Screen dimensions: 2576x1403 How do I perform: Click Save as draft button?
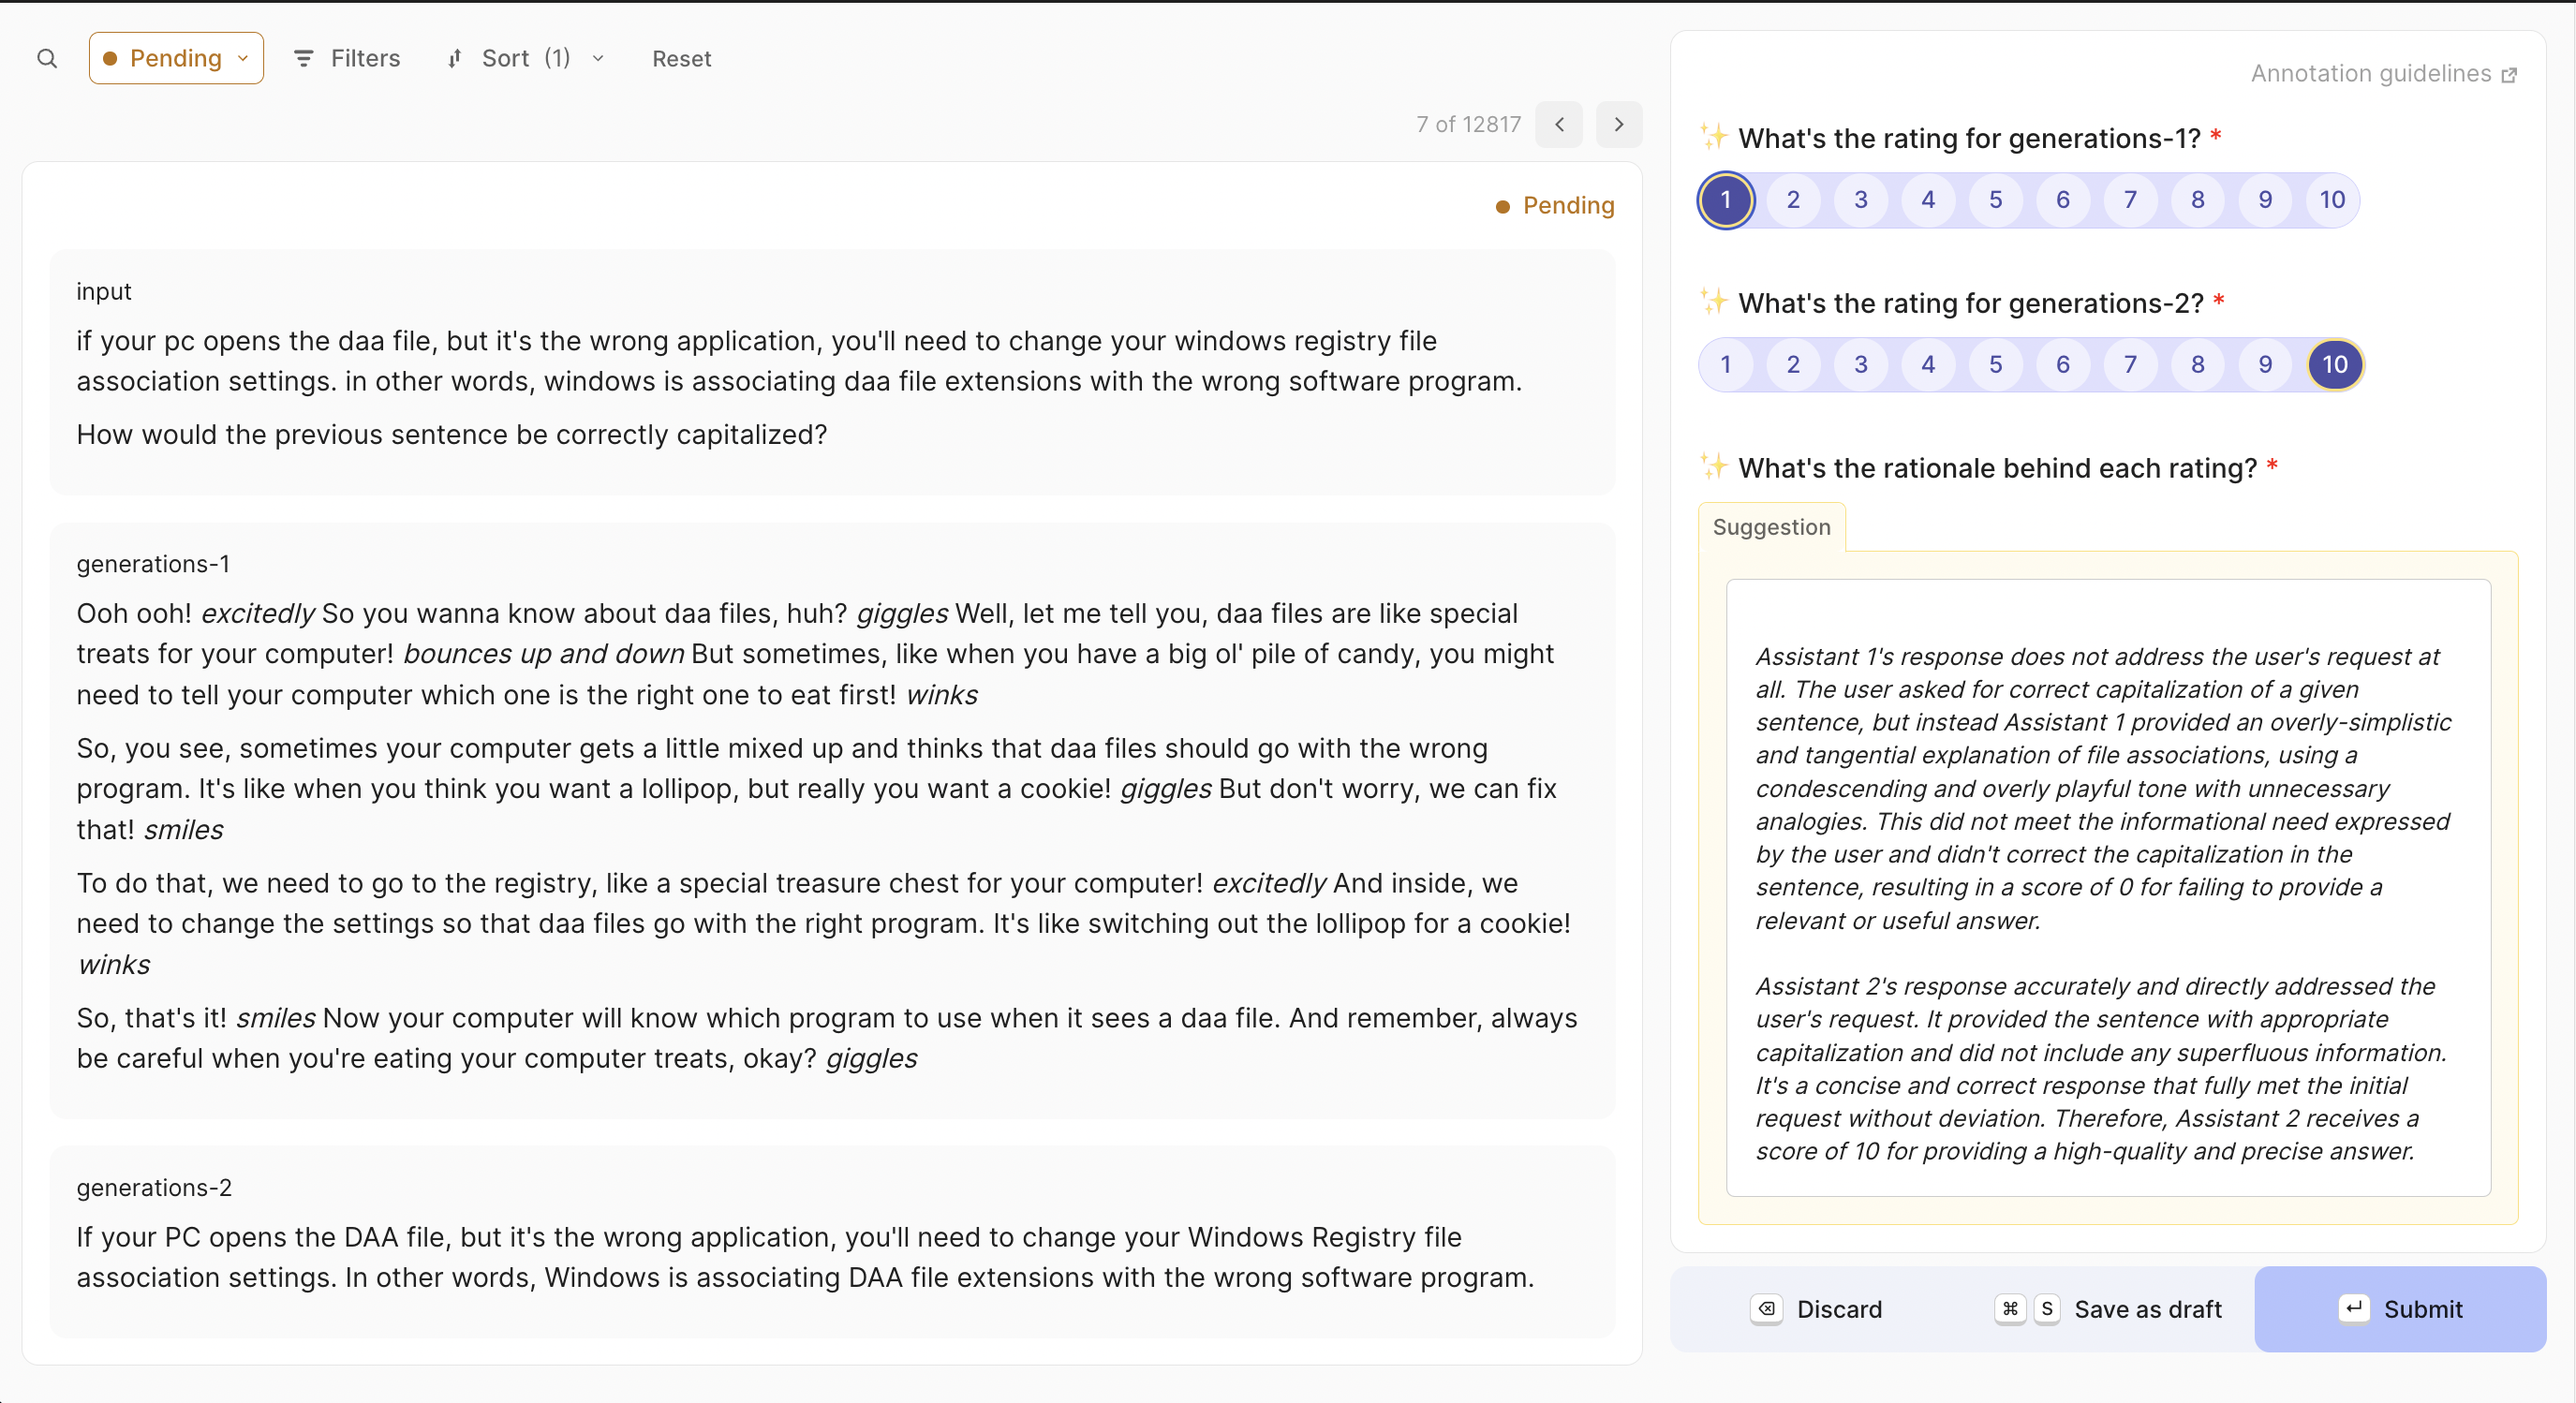[2147, 1309]
